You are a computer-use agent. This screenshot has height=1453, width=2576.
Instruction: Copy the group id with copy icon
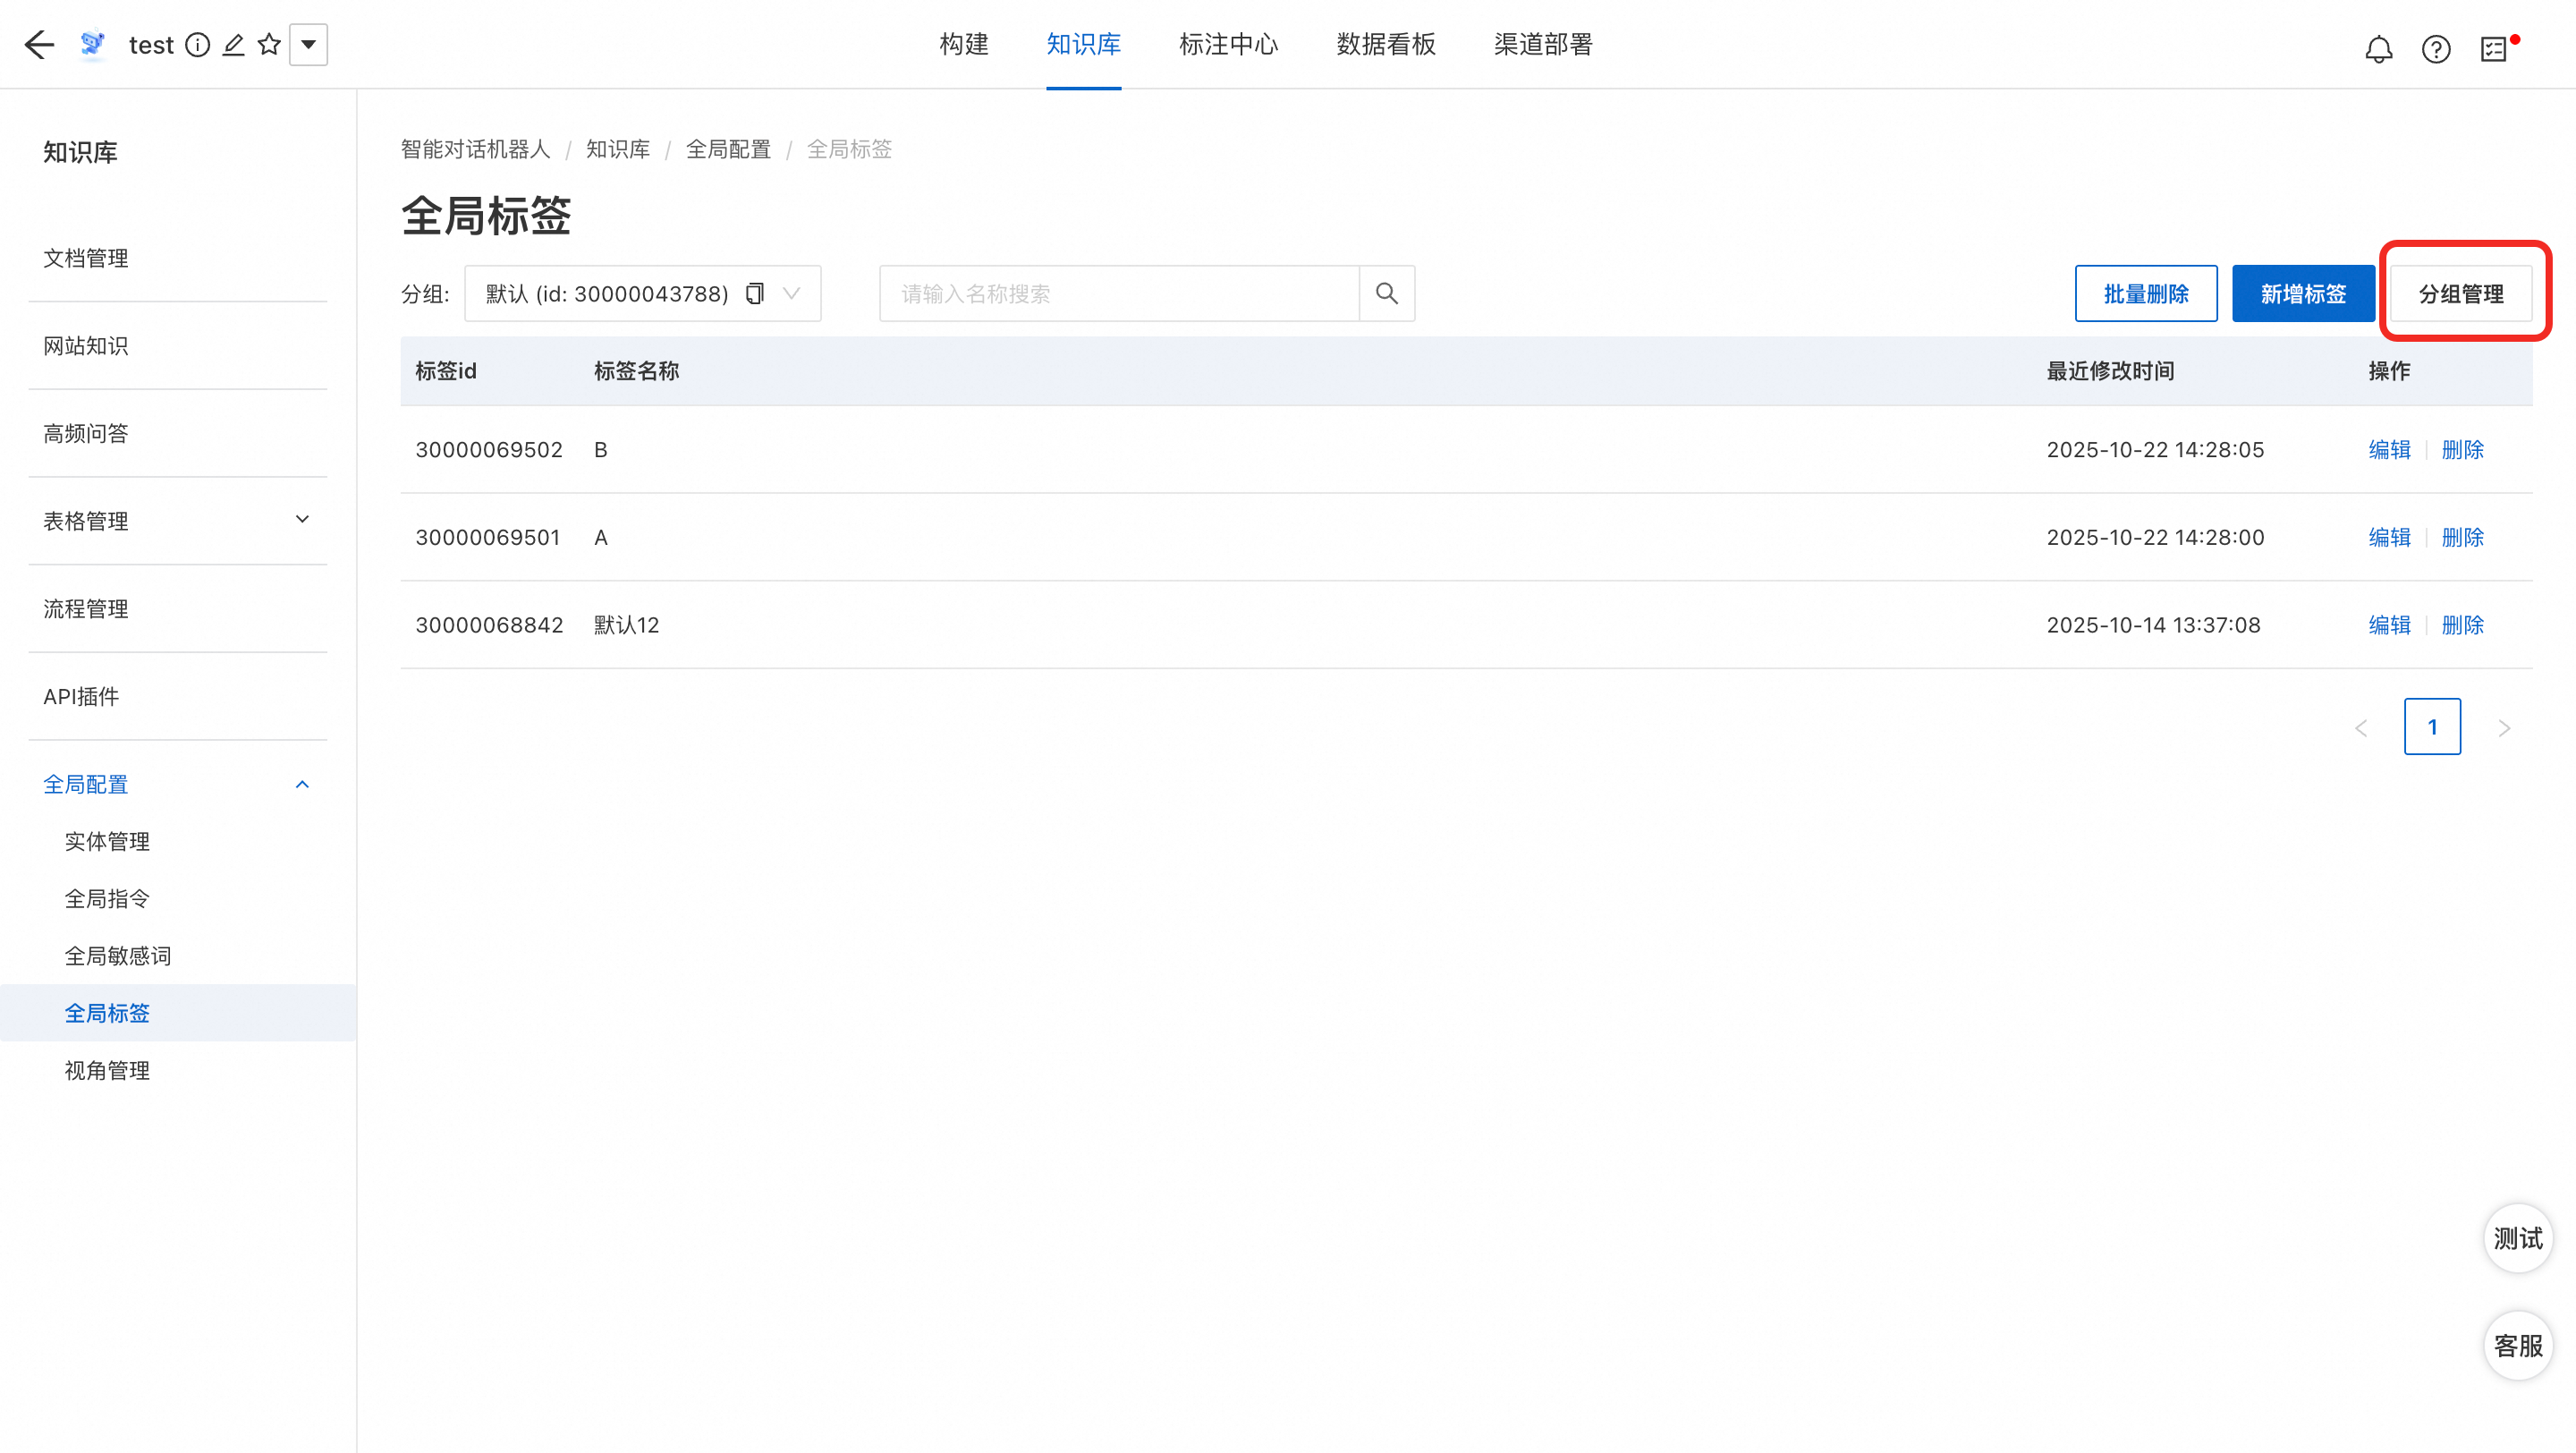coord(755,293)
